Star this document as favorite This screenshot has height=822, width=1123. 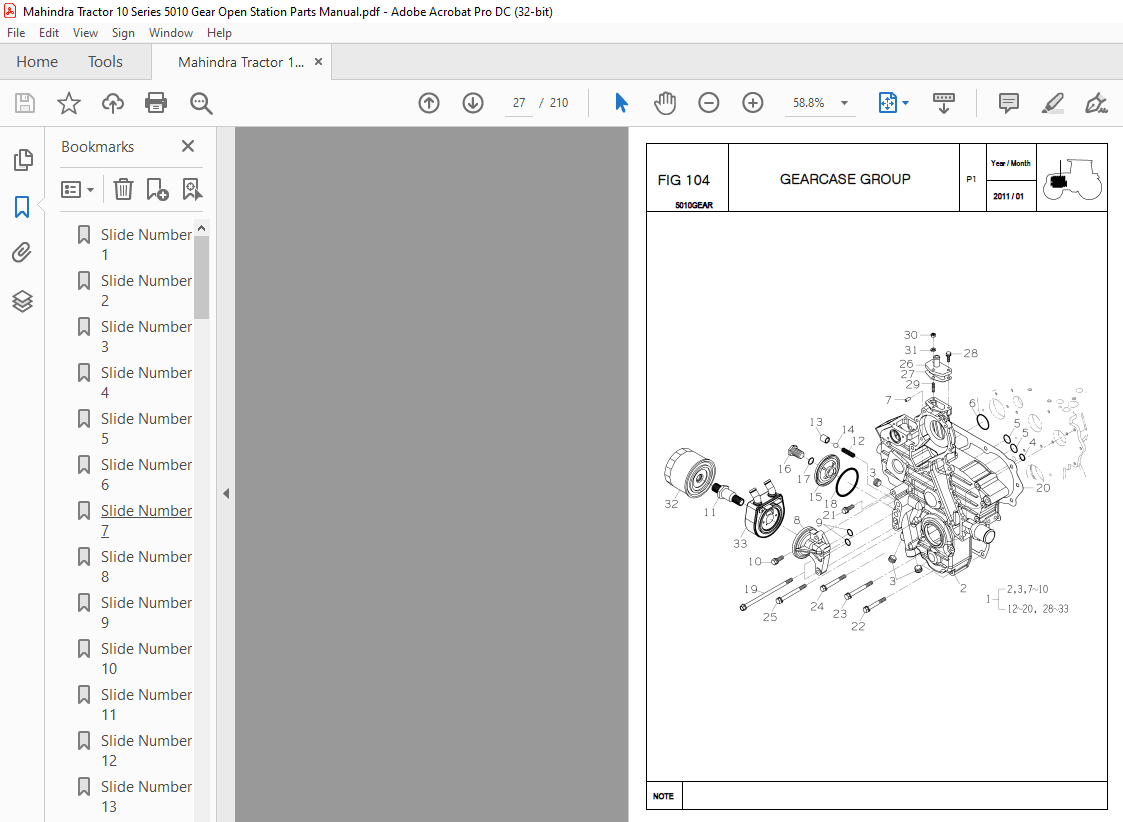point(69,103)
